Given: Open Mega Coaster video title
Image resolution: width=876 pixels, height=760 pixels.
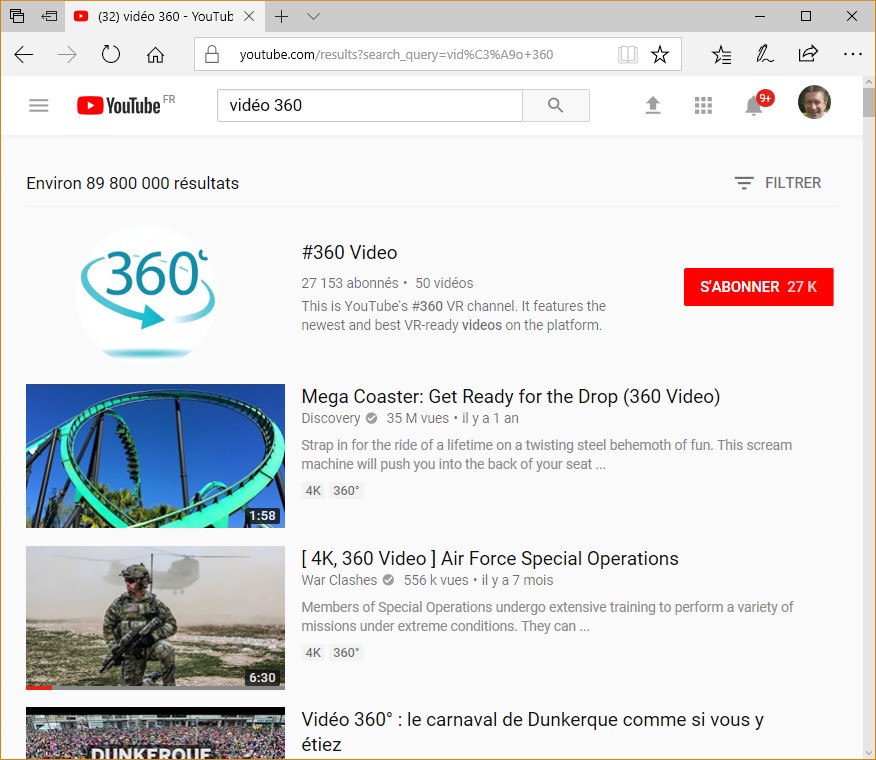Looking at the screenshot, I should tap(511, 396).
